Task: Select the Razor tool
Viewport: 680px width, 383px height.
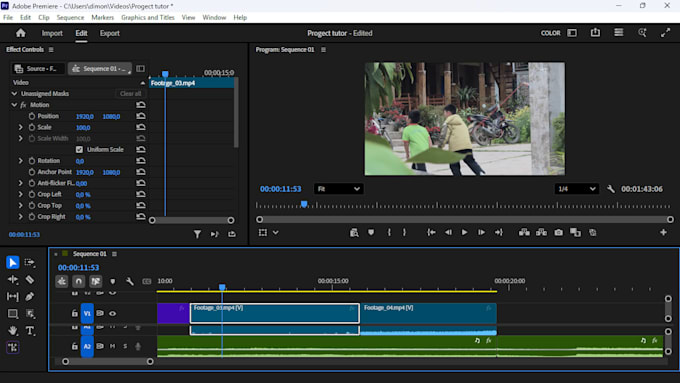Action: pyautogui.click(x=29, y=280)
